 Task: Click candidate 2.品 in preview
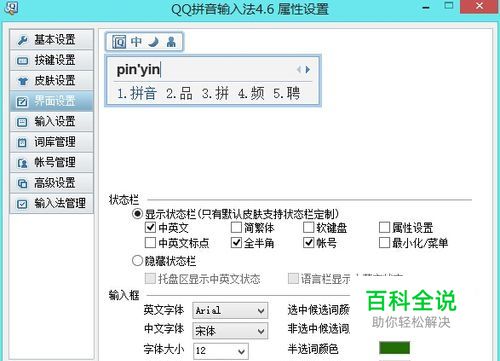(x=179, y=93)
